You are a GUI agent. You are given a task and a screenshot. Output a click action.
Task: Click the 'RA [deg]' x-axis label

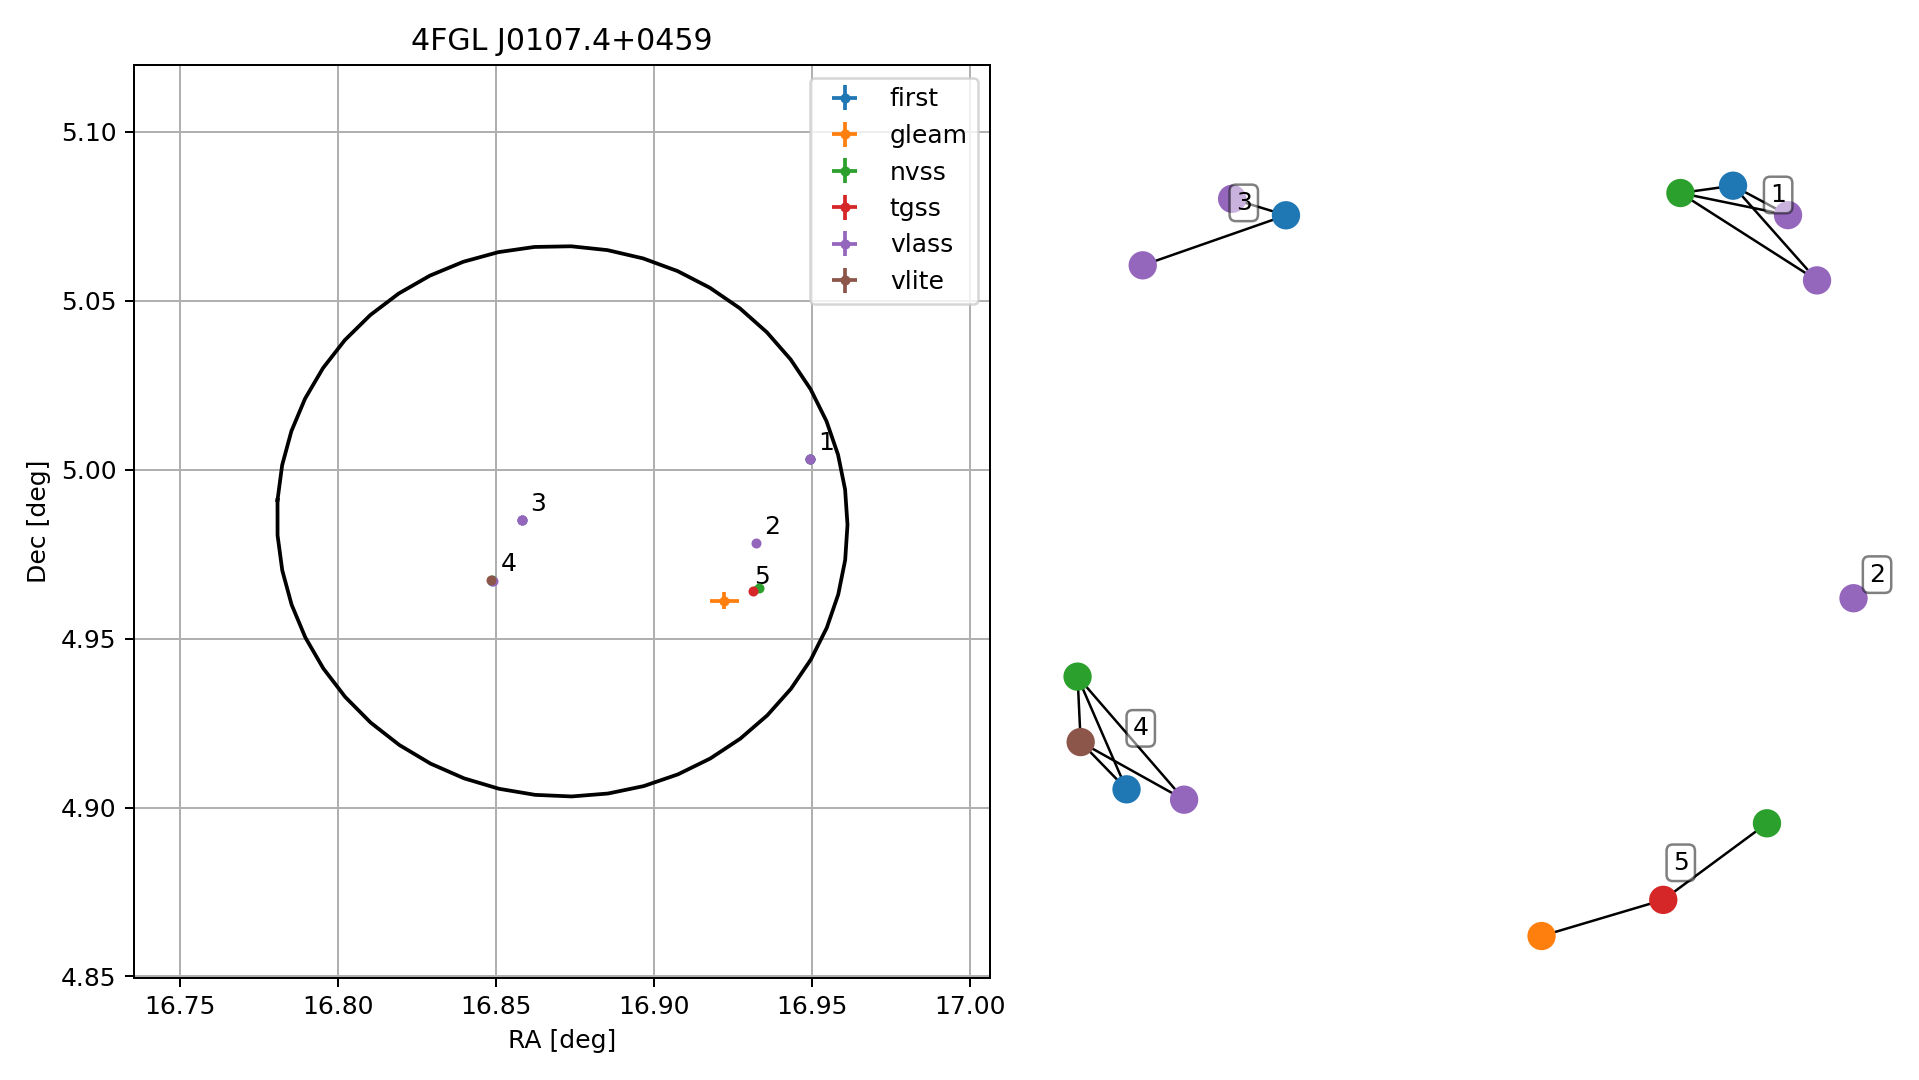click(x=562, y=1040)
